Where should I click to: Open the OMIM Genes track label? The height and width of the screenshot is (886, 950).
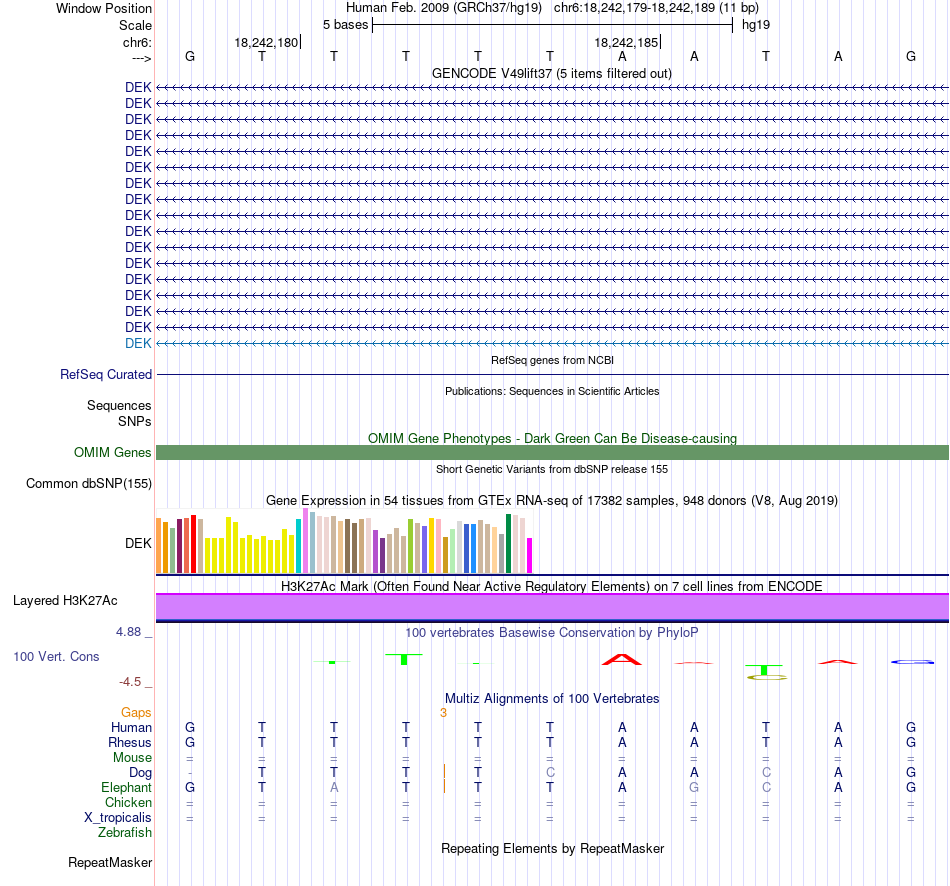113,453
